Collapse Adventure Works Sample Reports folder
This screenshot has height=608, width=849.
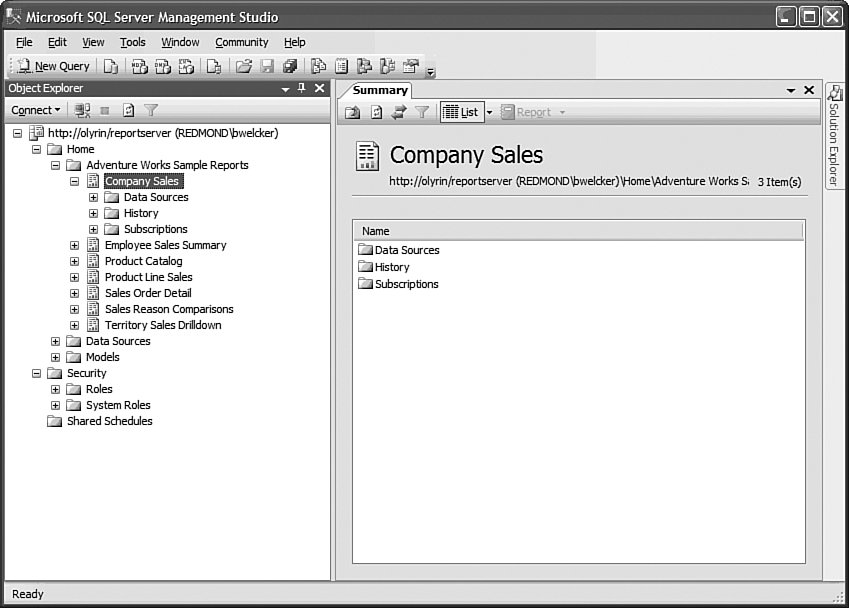tap(55, 165)
